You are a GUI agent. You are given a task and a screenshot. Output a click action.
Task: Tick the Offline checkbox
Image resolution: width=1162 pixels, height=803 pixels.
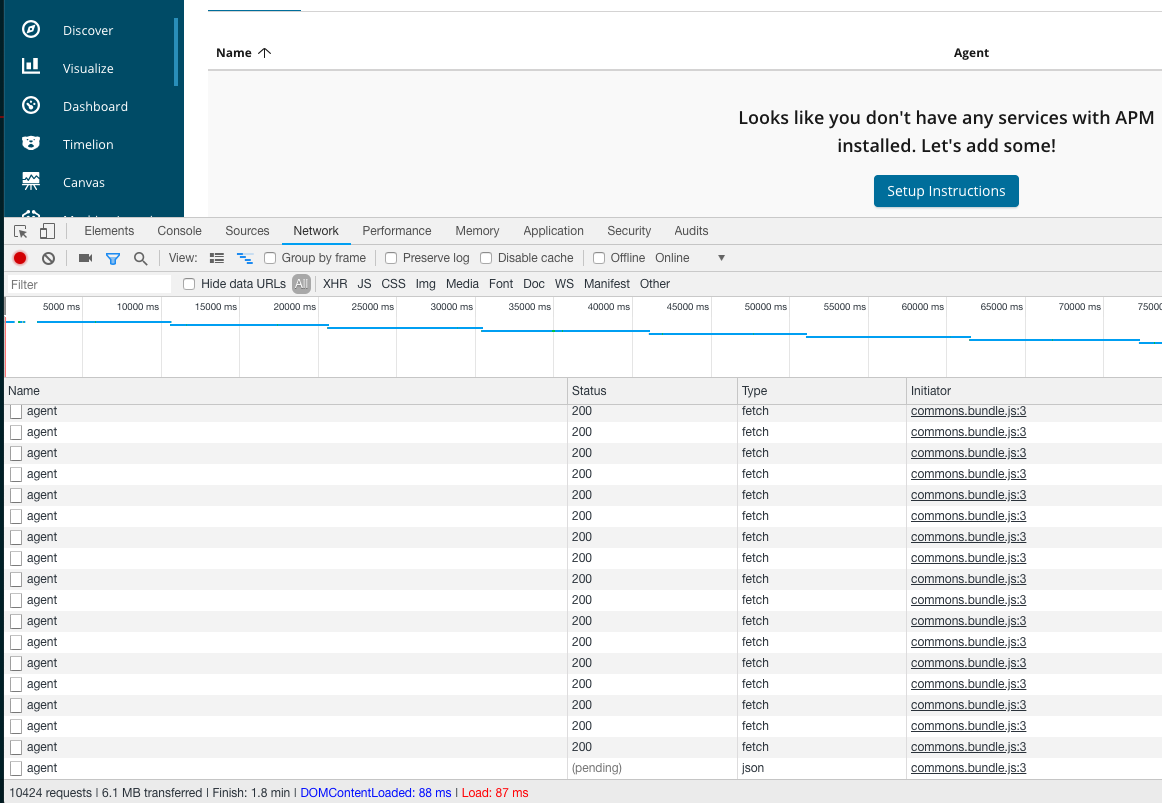pos(599,258)
